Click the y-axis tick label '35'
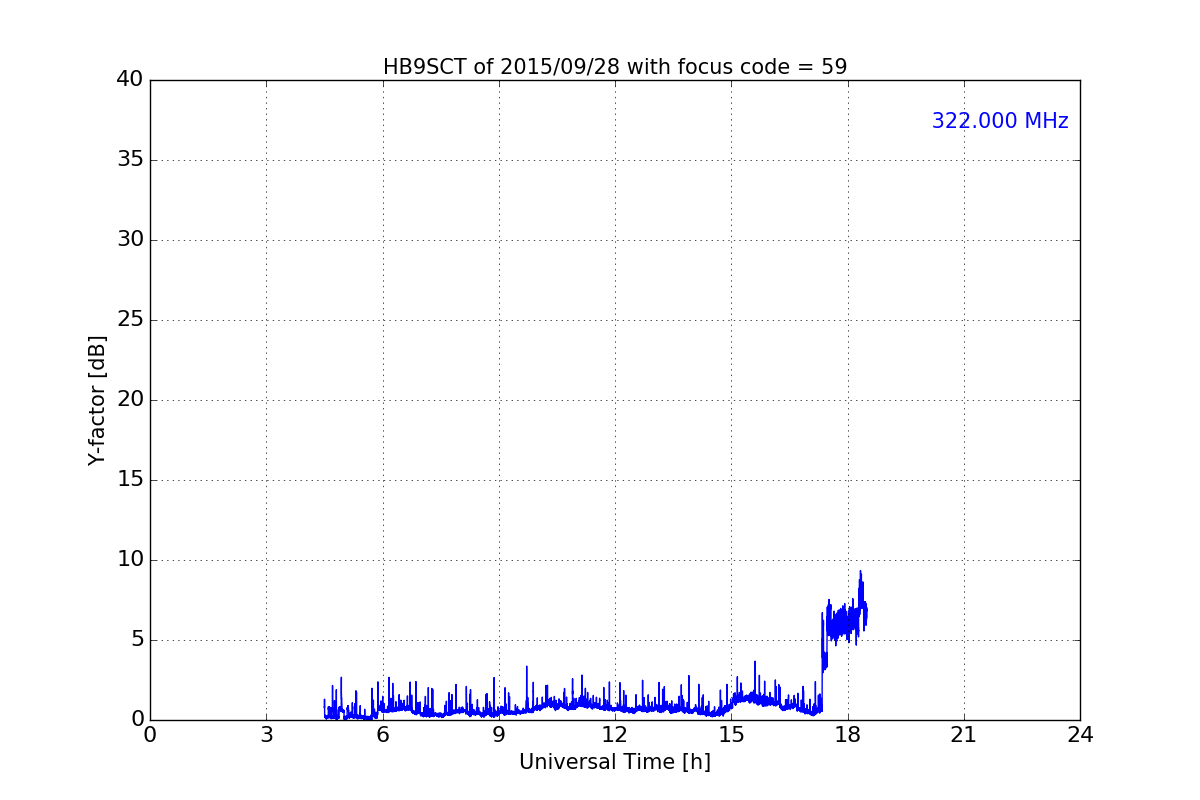The width and height of the screenshot is (1200, 800). (130, 160)
